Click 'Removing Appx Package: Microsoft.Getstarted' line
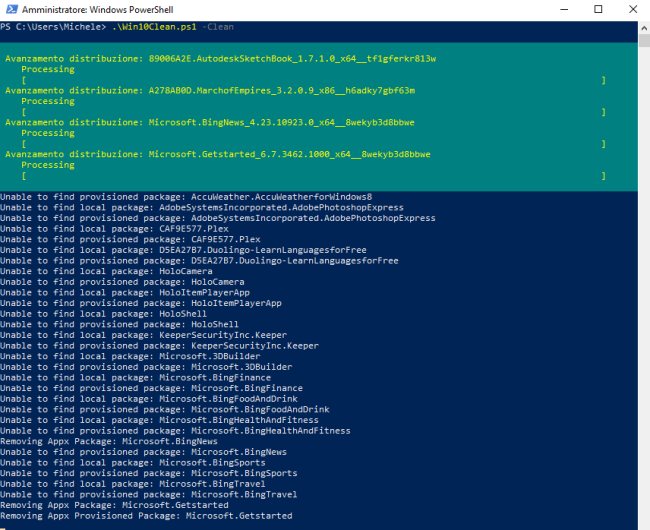The height and width of the screenshot is (530, 650). coord(114,505)
